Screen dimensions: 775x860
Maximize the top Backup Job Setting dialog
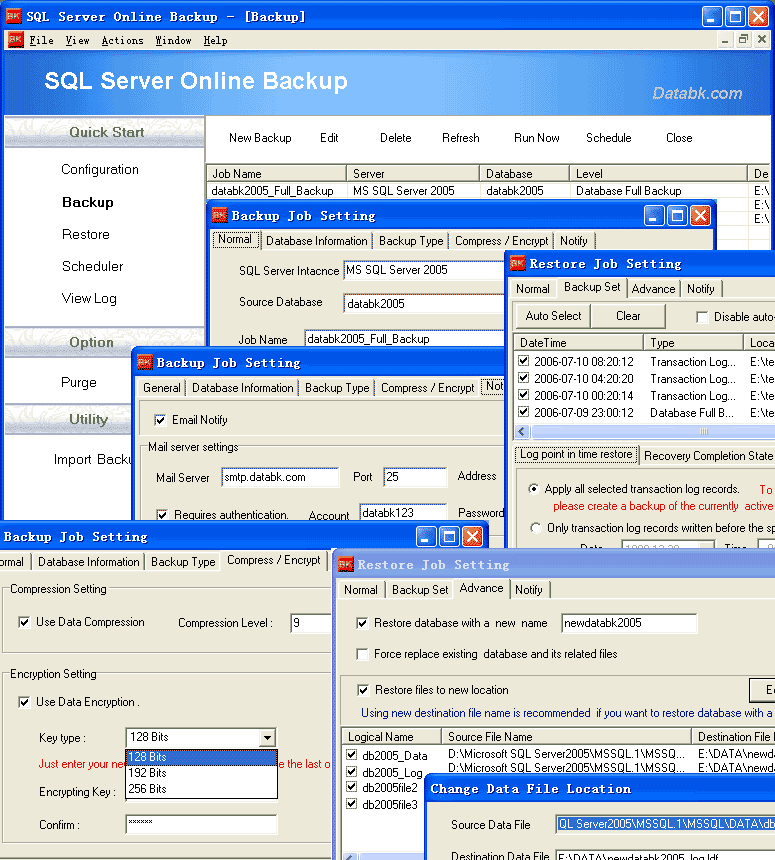677,216
